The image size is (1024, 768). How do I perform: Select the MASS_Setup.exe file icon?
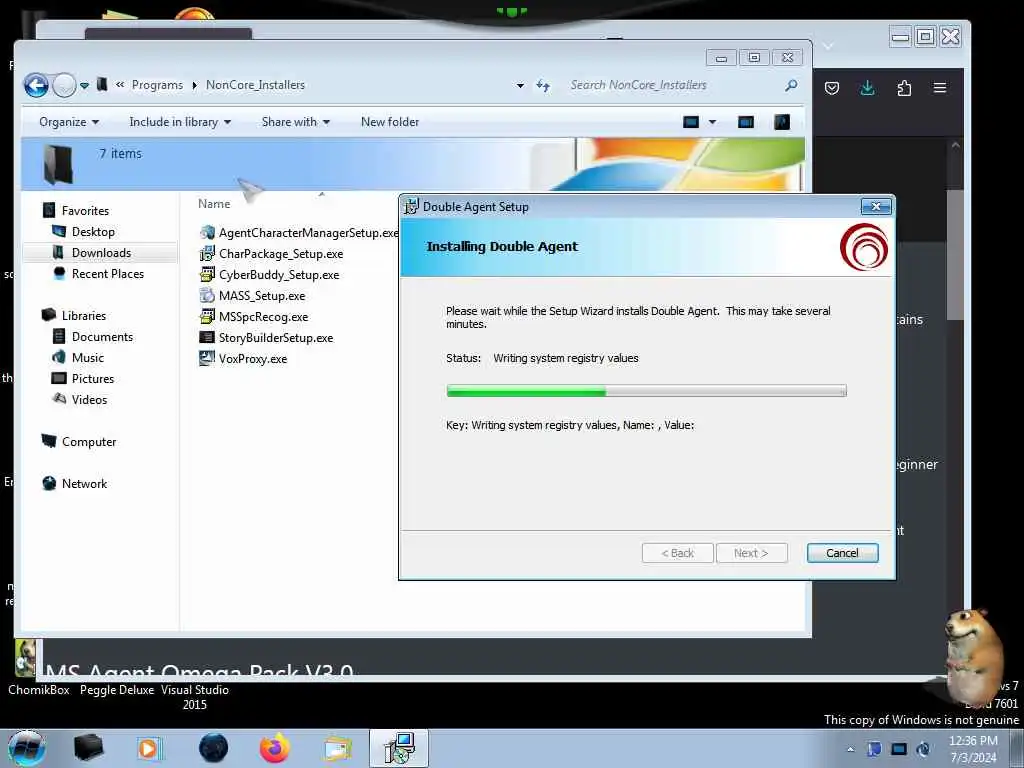tap(207, 295)
